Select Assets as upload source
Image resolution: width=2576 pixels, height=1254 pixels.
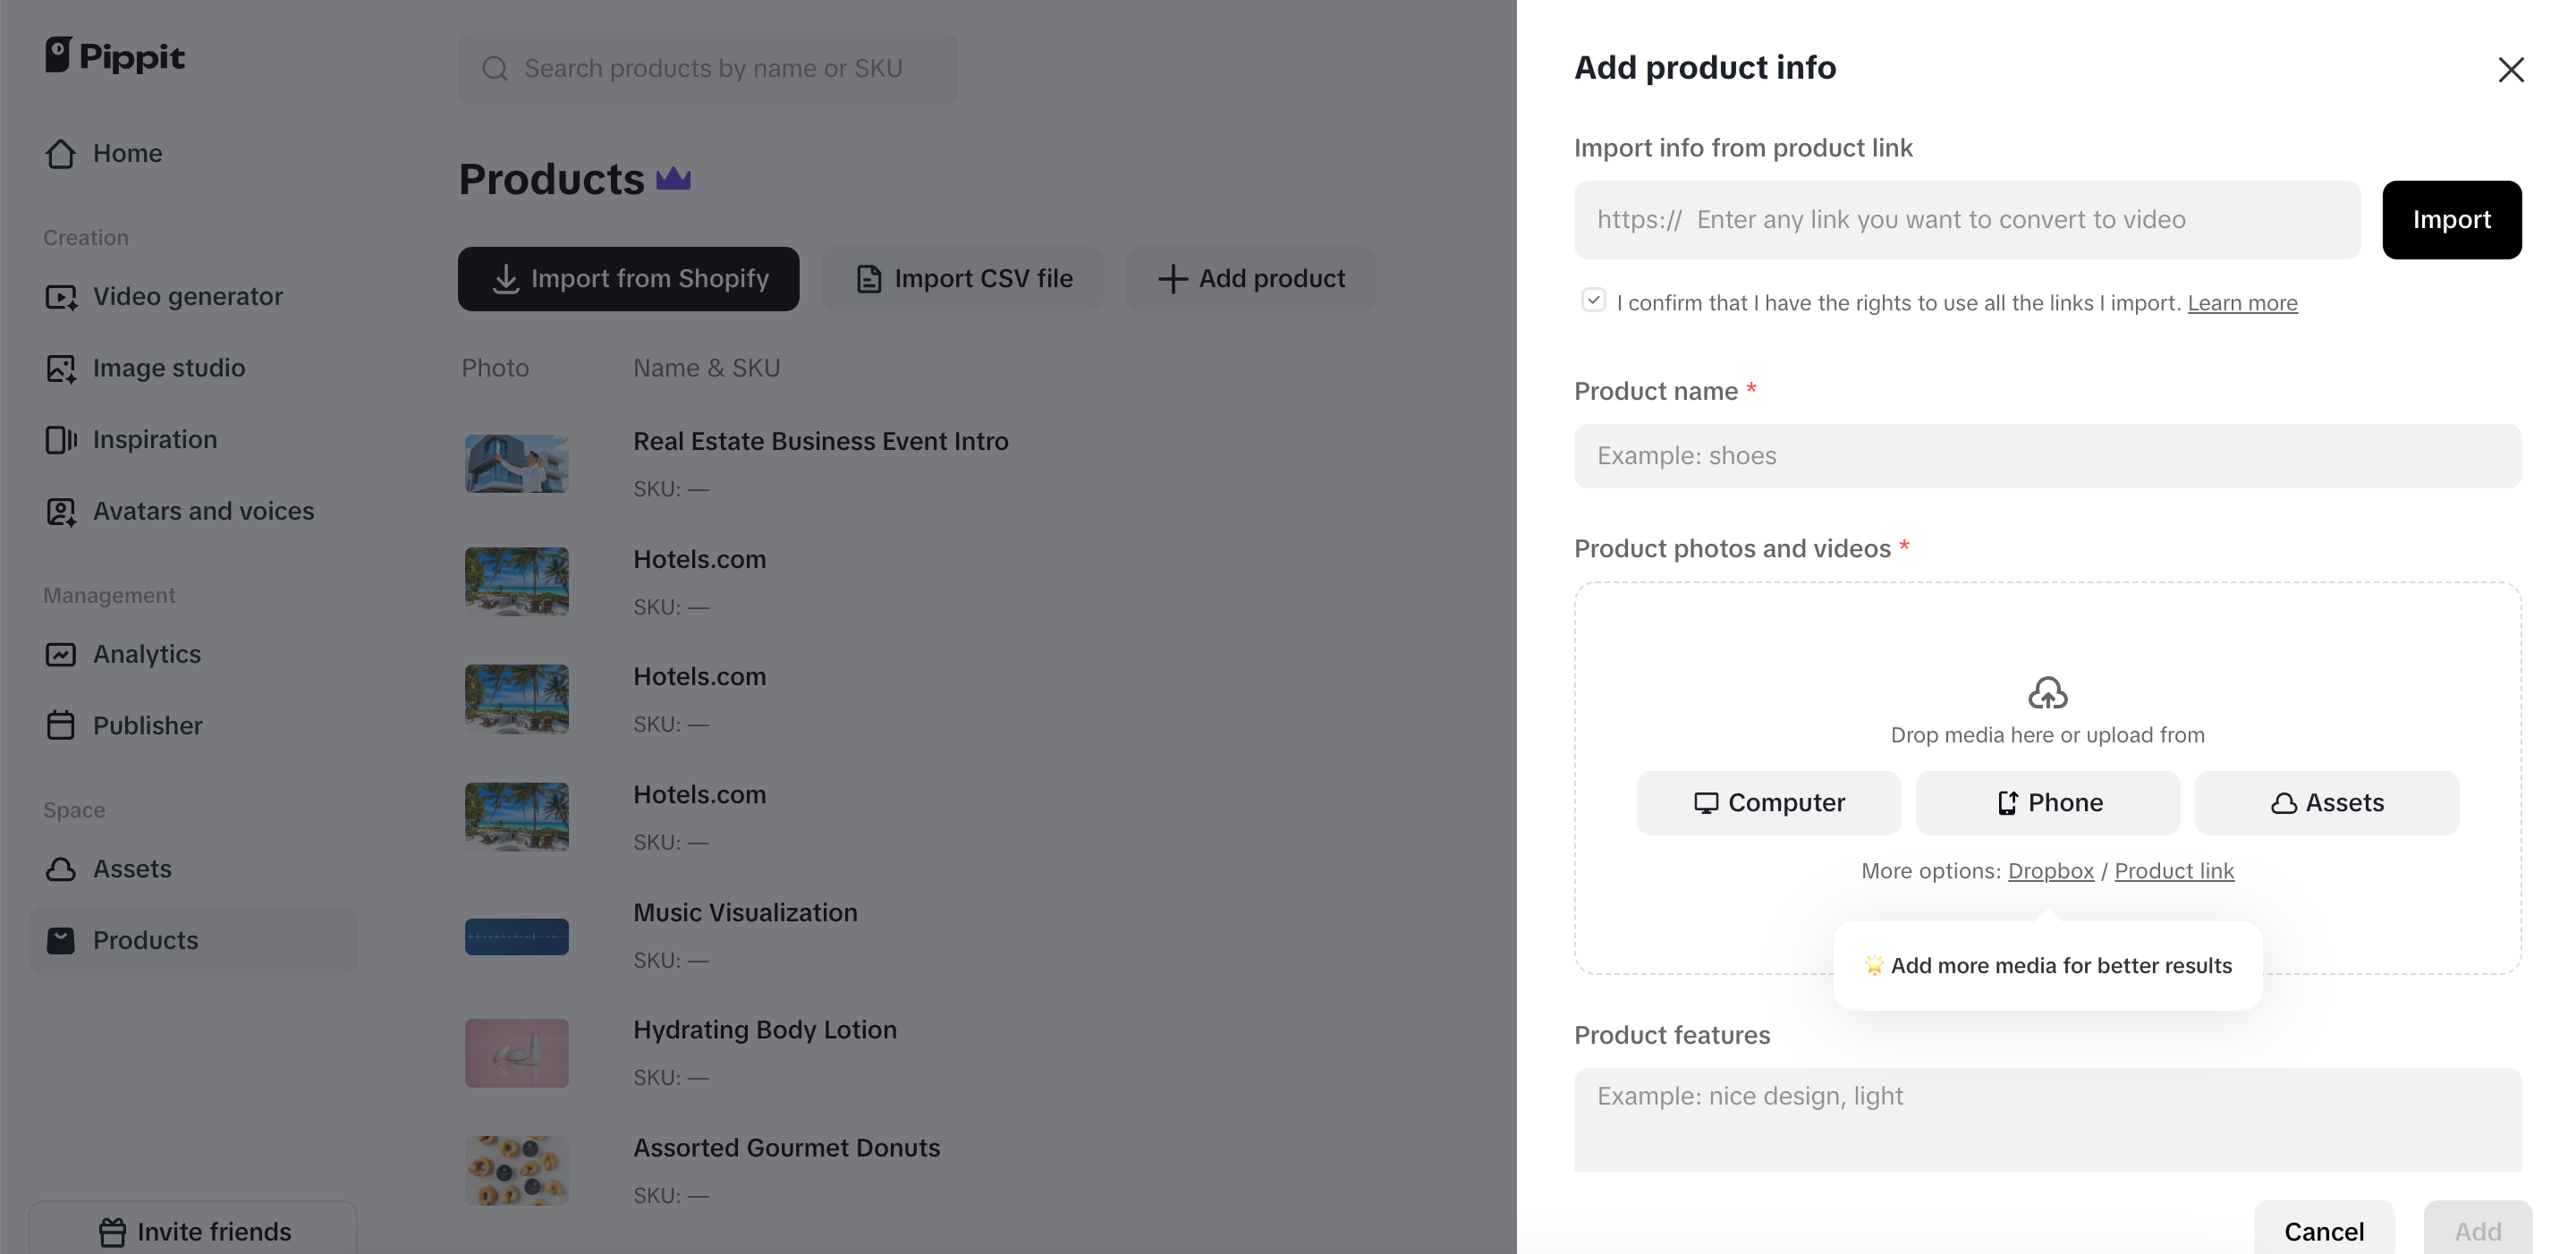pos(2326,803)
